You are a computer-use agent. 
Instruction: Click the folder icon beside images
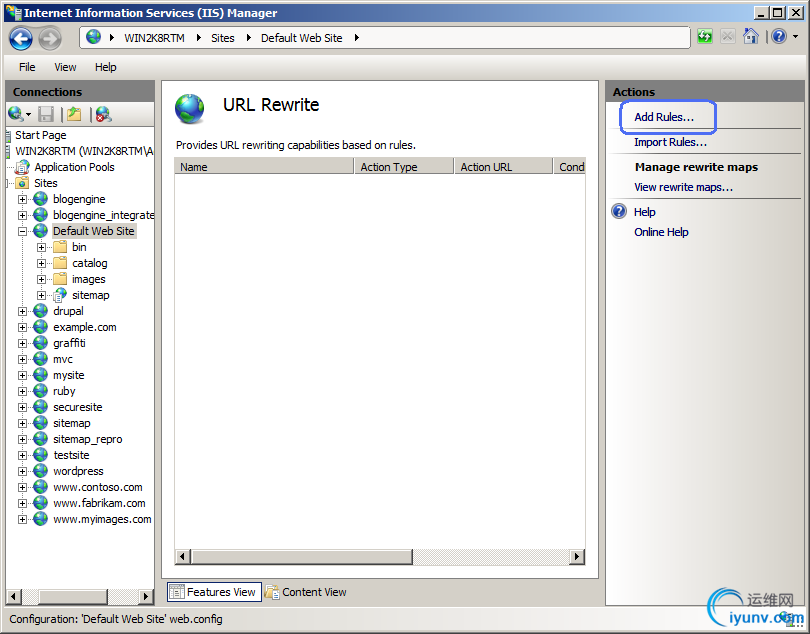point(60,279)
